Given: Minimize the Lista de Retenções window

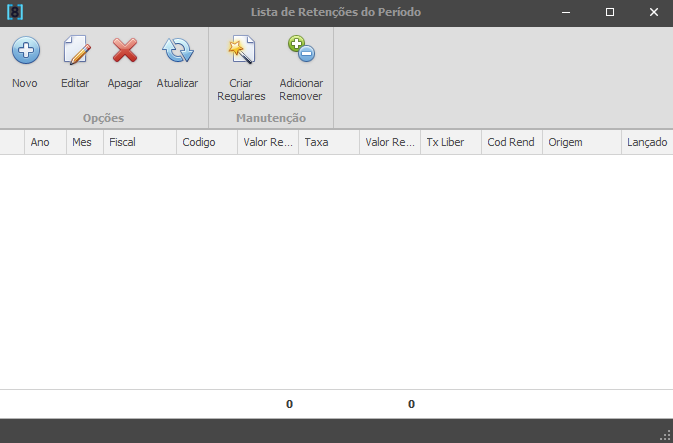Looking at the screenshot, I should point(566,13).
